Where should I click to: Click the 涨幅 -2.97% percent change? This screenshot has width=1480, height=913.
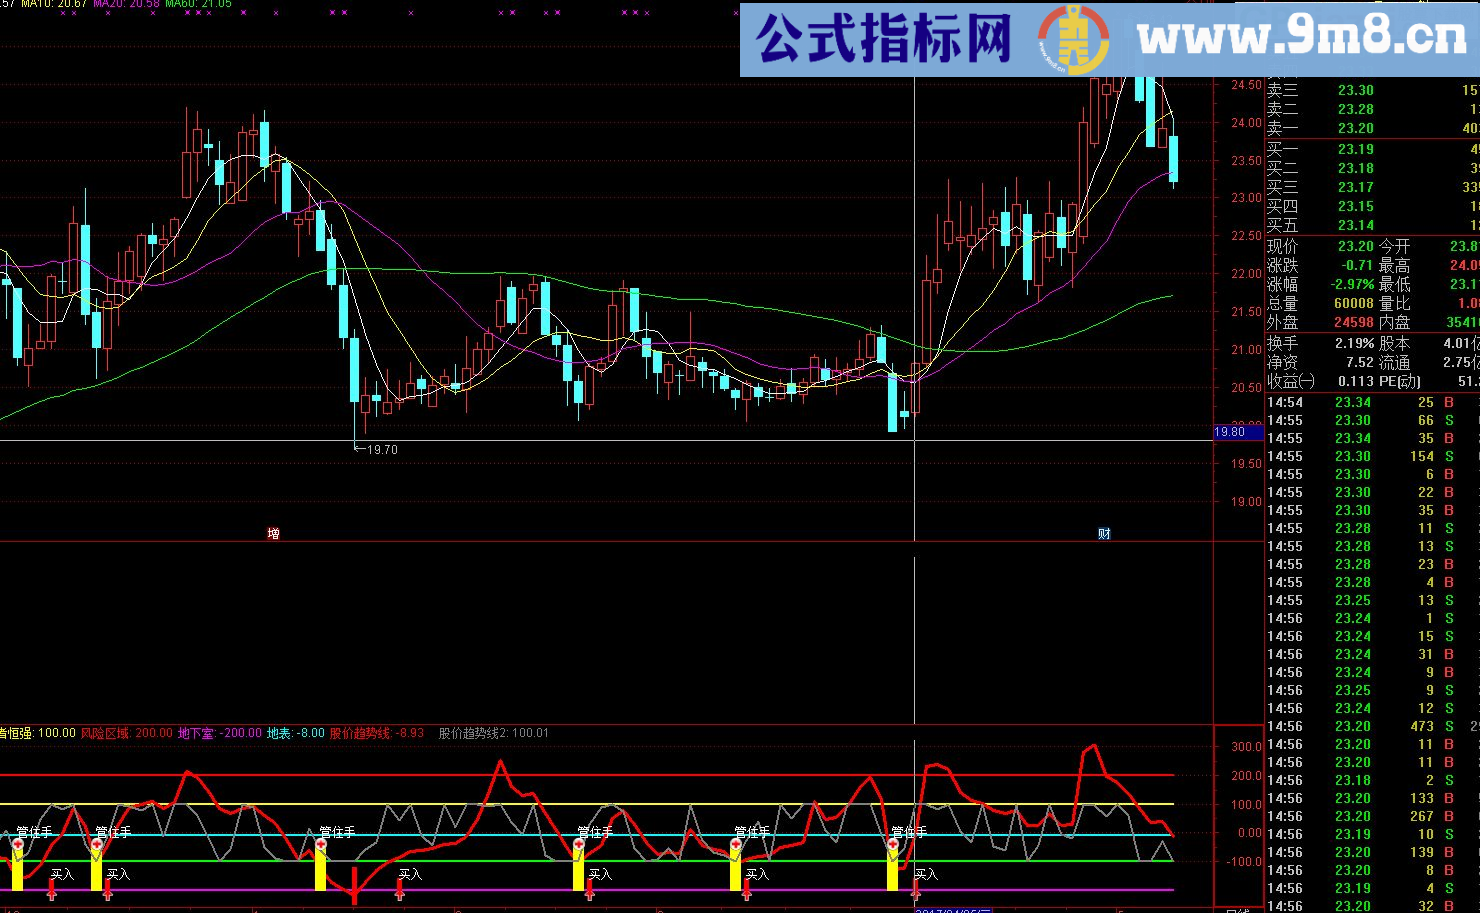click(1352, 284)
